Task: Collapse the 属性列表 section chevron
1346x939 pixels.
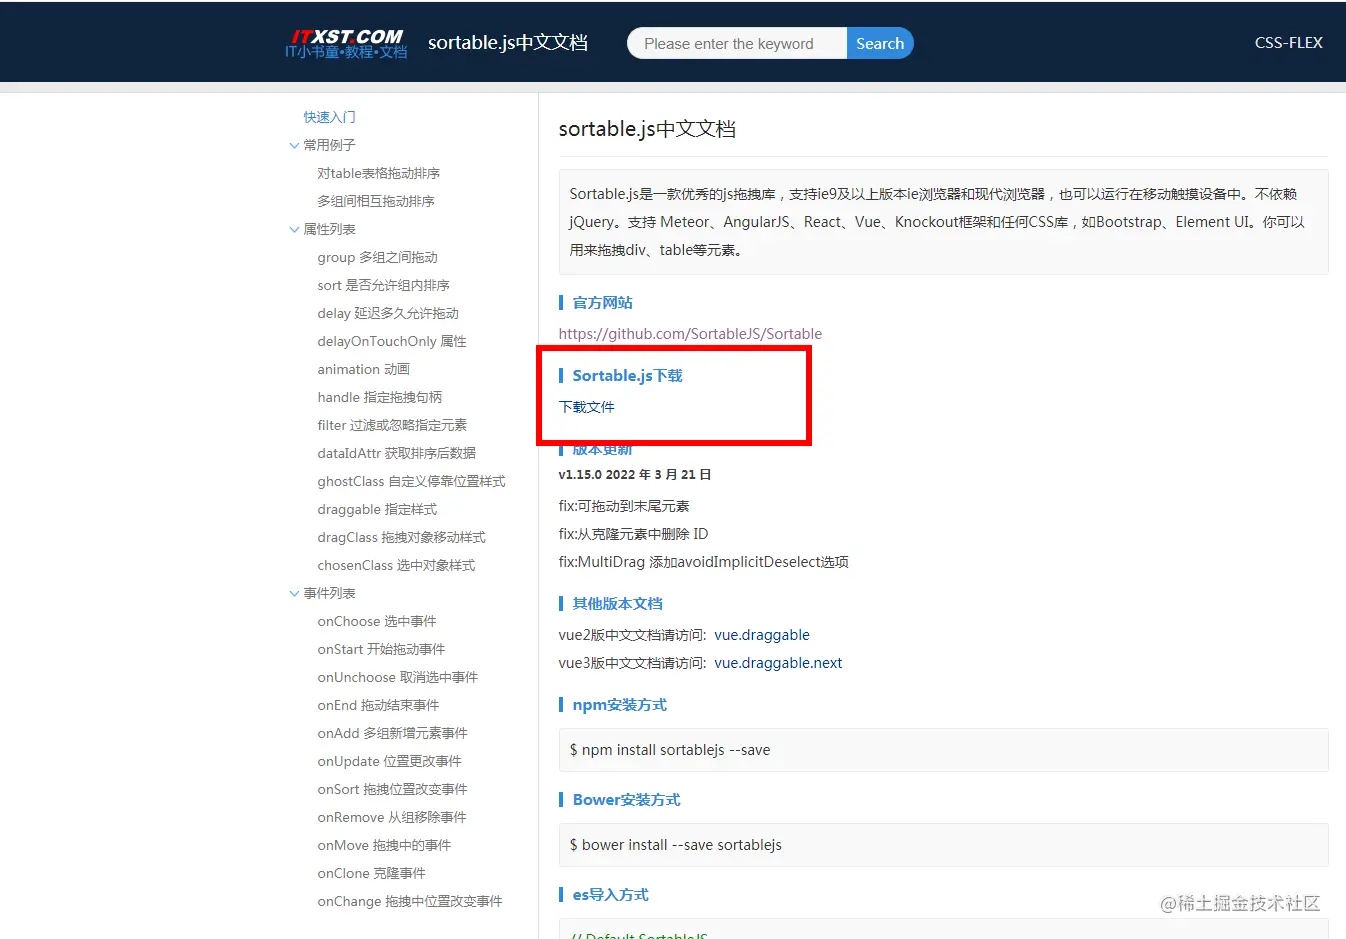Action: (x=294, y=229)
